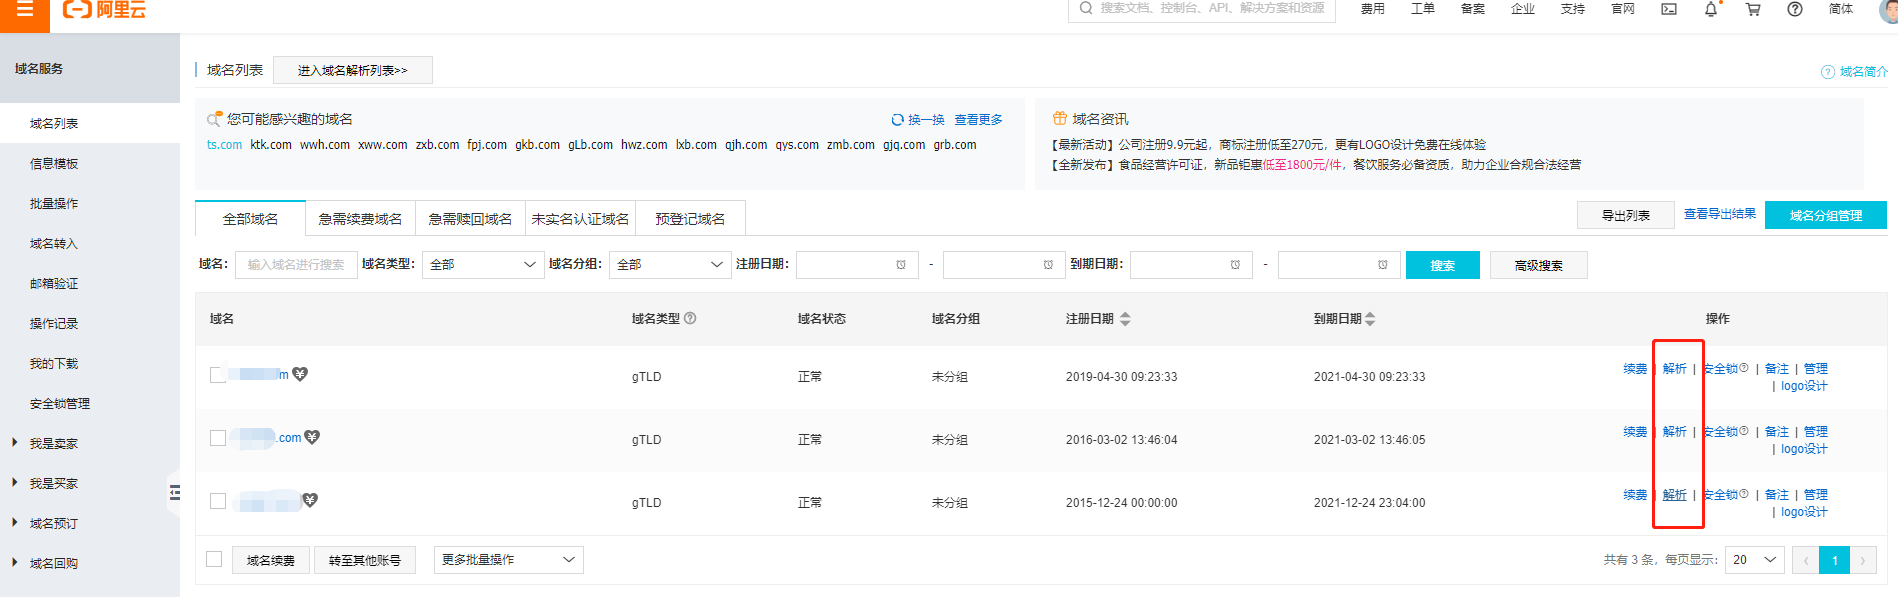This screenshot has width=1898, height=597.
Task: Check the first domain row checkbox
Action: tap(218, 375)
